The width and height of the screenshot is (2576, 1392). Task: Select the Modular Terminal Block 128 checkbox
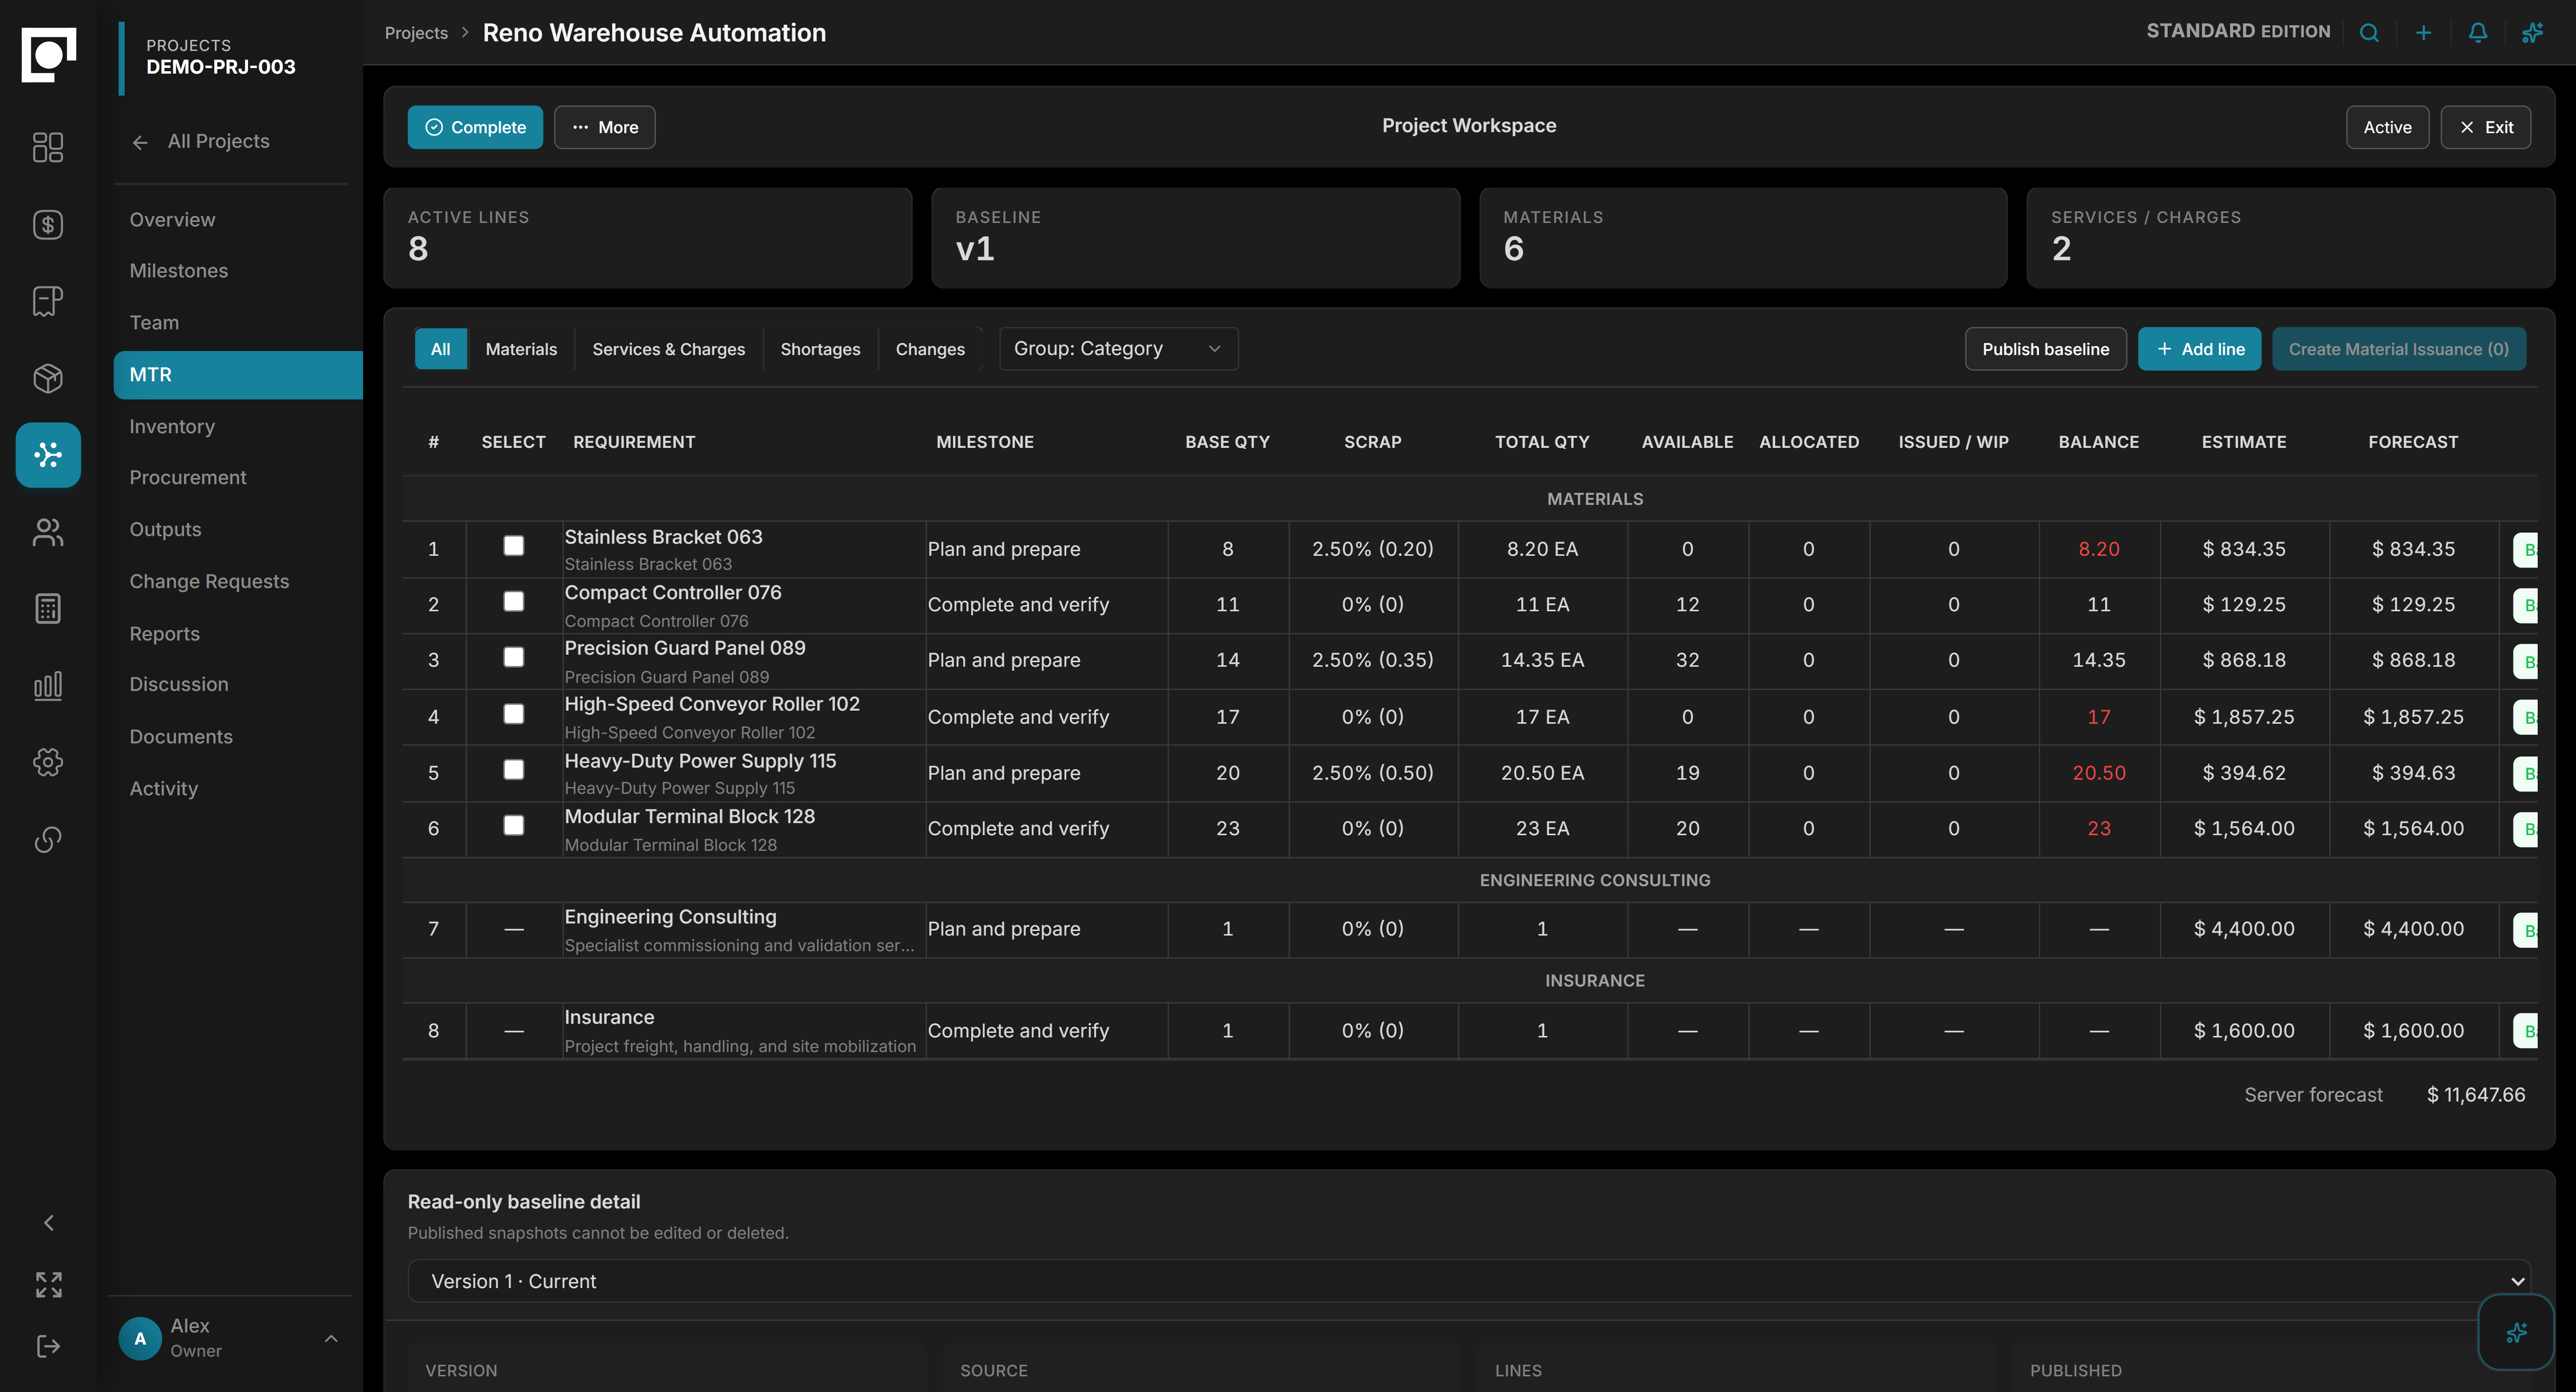513,825
